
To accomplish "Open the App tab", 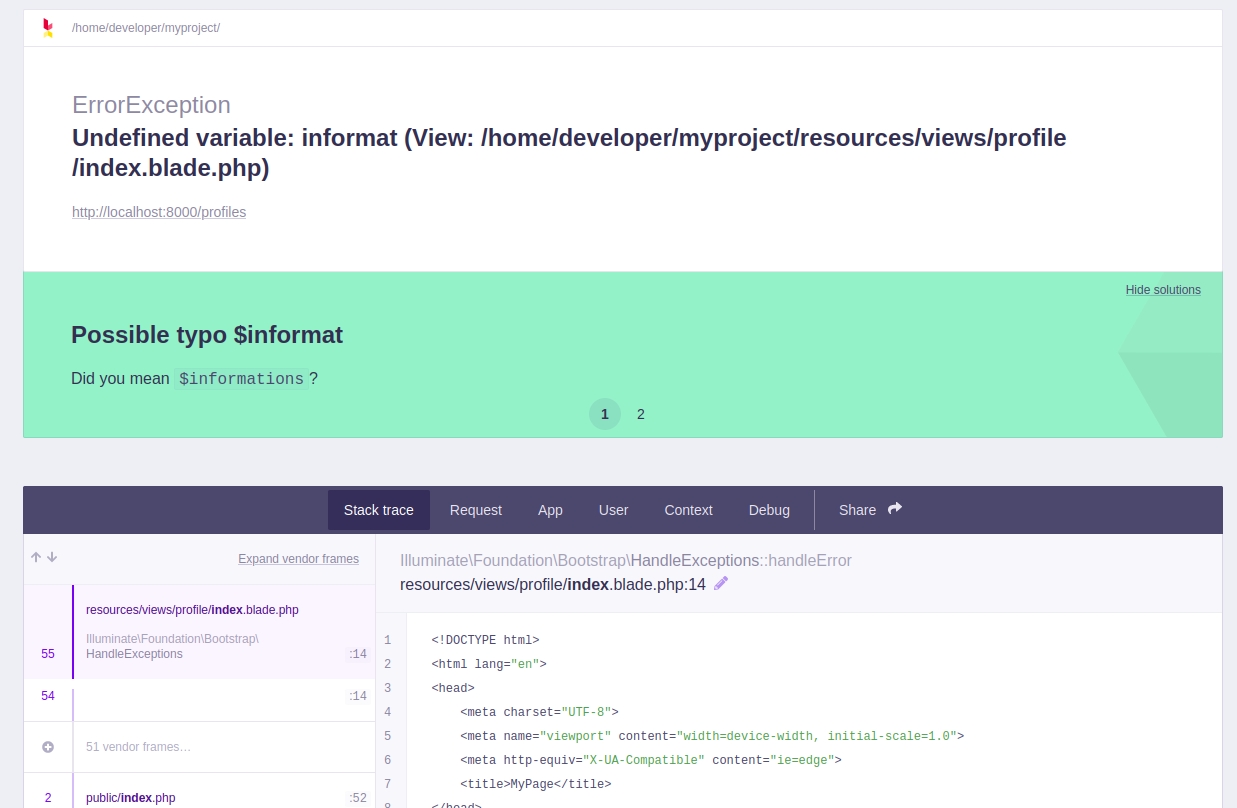I will pos(550,510).
